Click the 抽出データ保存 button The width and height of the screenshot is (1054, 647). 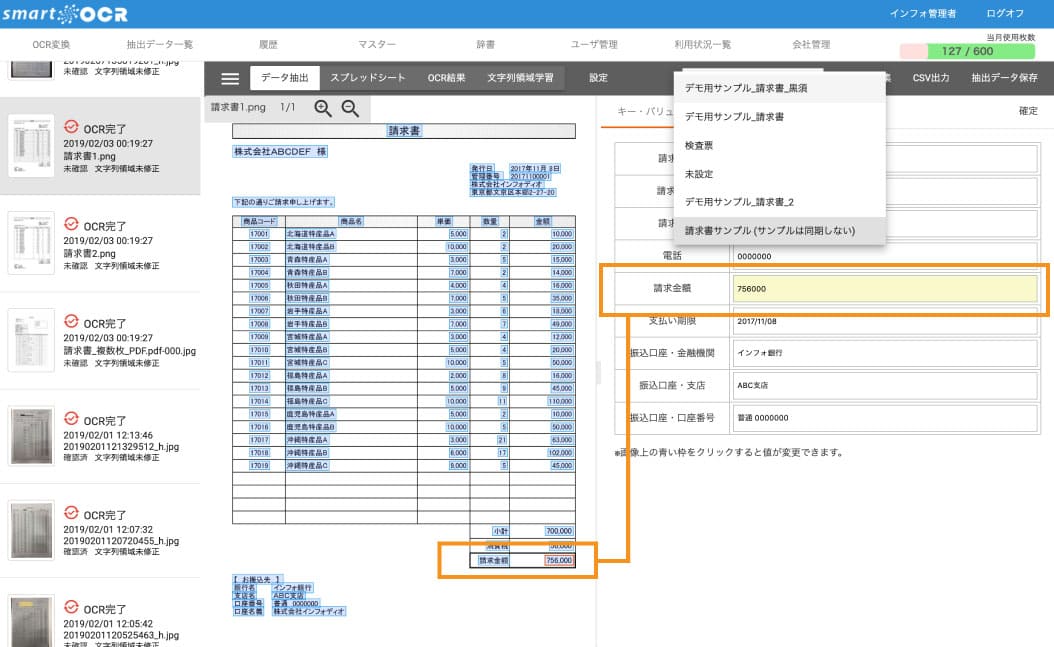pos(1004,78)
